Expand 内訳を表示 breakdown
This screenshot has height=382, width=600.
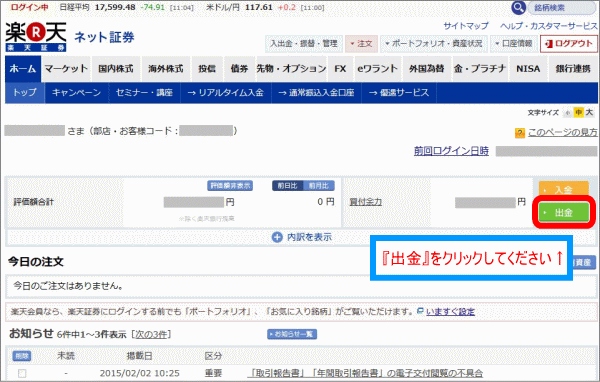click(x=309, y=237)
